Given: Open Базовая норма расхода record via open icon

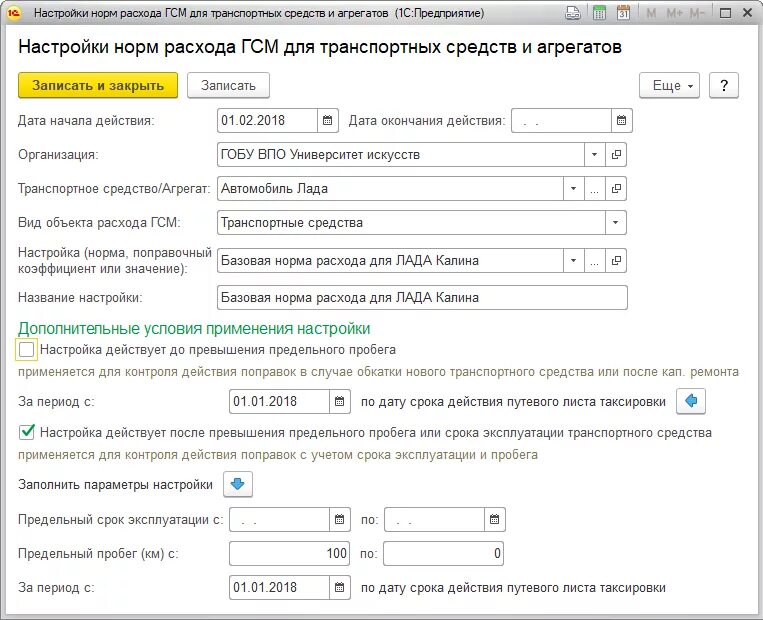Looking at the screenshot, I should [616, 261].
